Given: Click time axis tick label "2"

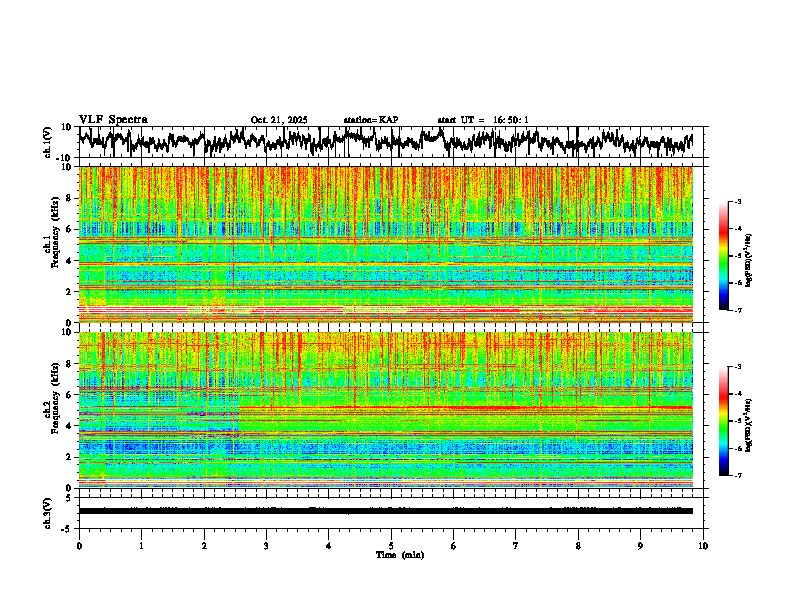Looking at the screenshot, I should [x=204, y=546].
